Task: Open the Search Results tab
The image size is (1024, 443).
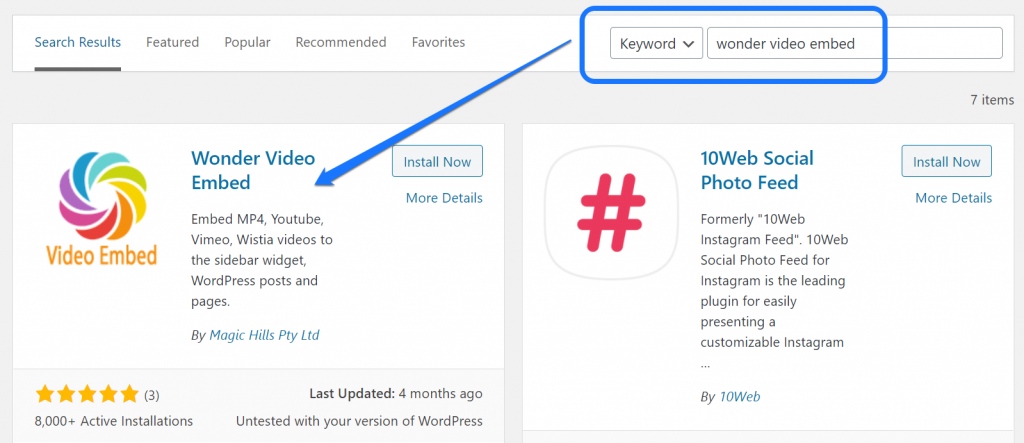Action: pos(78,42)
